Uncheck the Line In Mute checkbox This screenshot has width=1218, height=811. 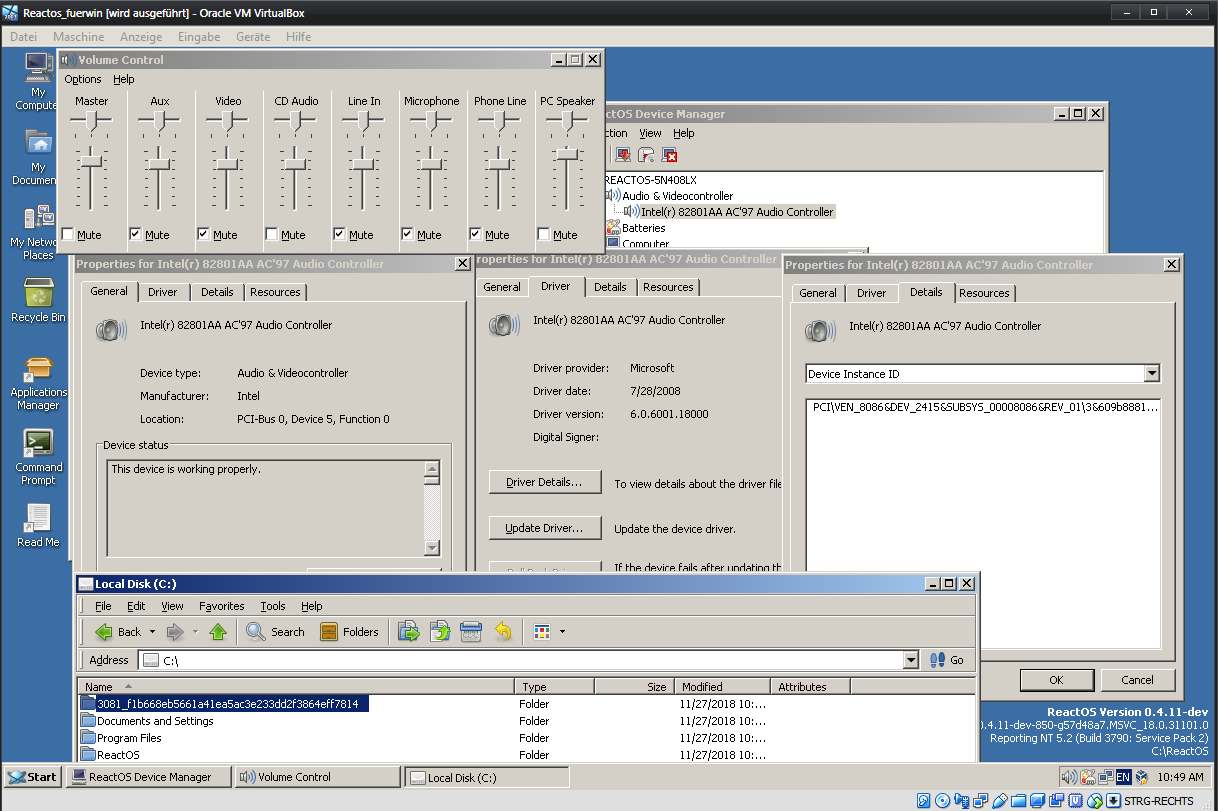[339, 235]
